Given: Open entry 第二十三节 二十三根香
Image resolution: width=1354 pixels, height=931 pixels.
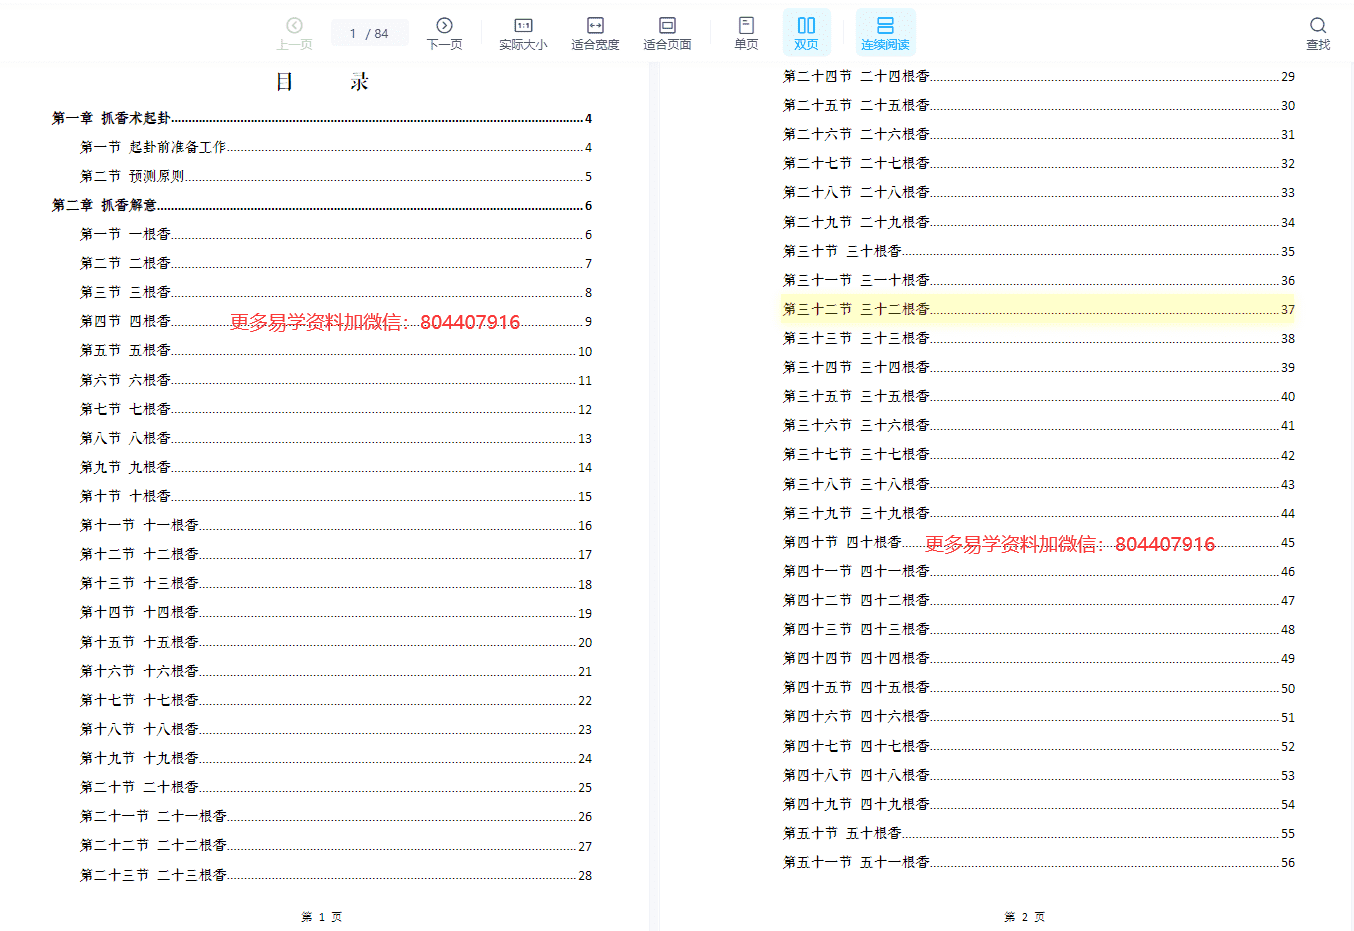Looking at the screenshot, I should tap(154, 875).
